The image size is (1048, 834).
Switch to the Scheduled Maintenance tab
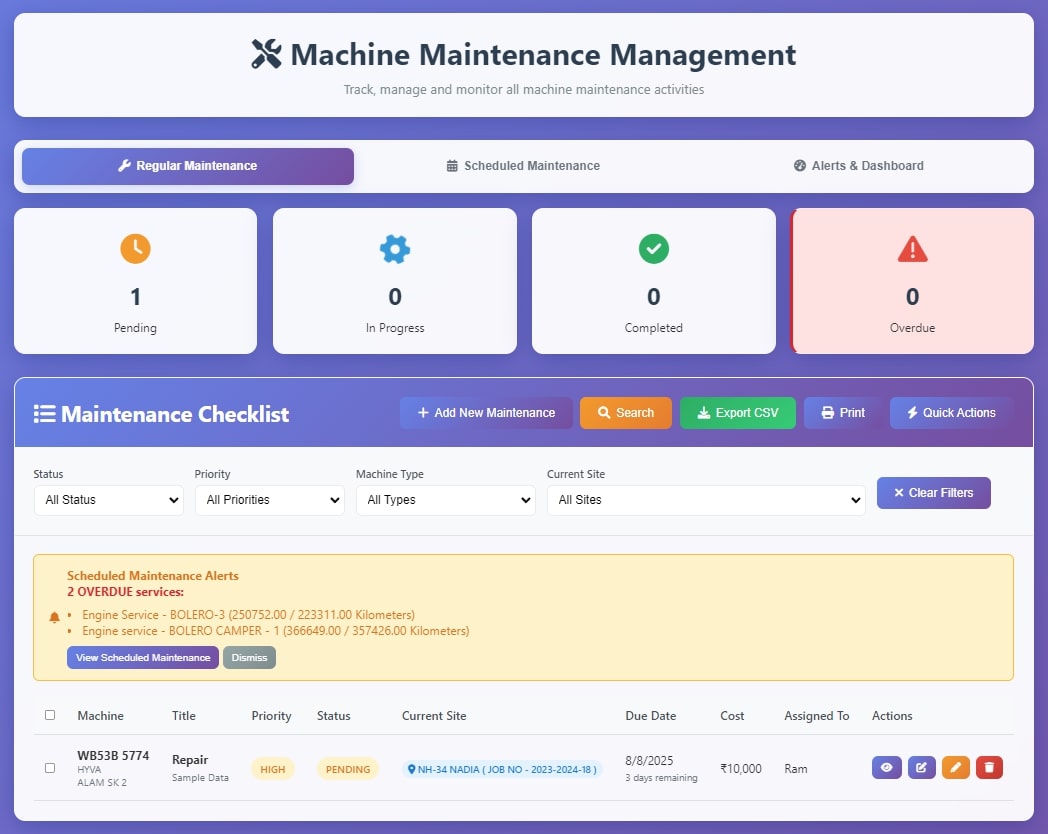[x=523, y=166]
